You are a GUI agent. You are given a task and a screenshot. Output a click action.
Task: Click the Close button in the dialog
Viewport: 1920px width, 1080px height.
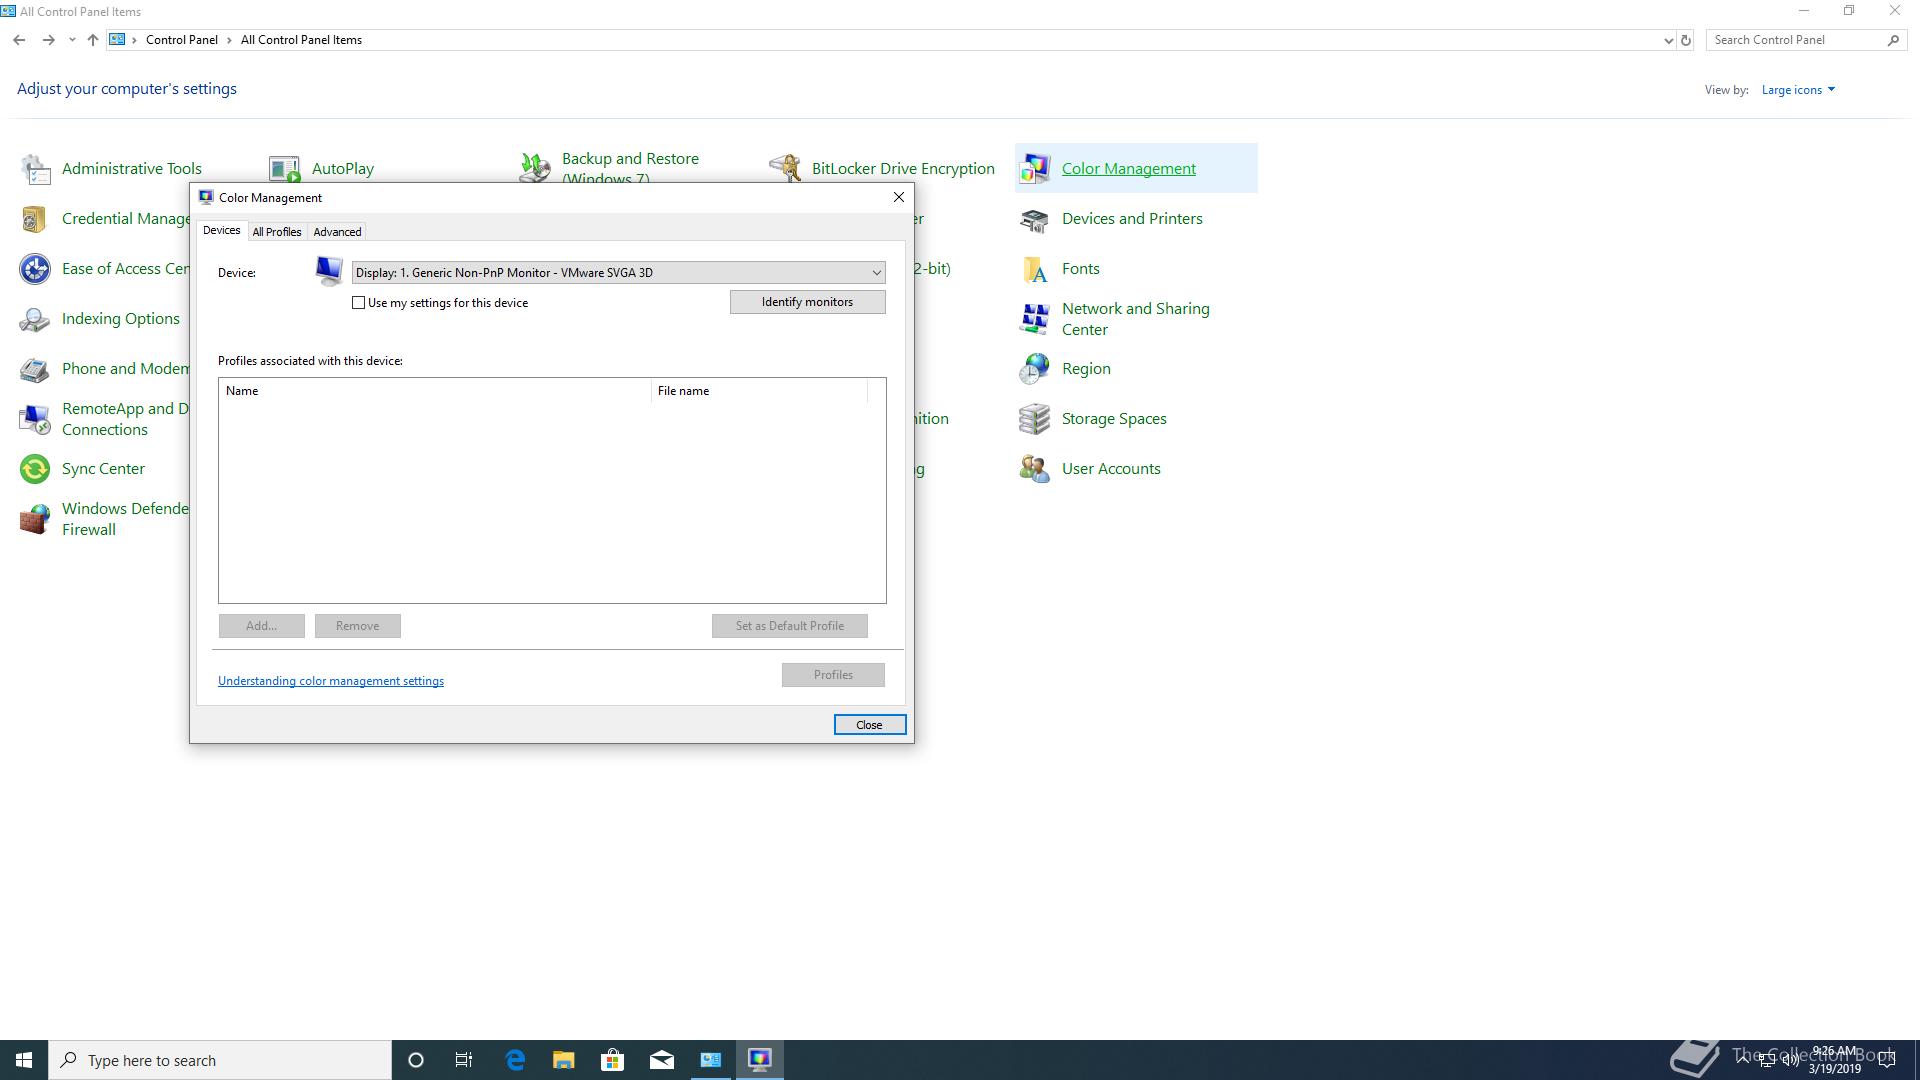pyautogui.click(x=869, y=725)
